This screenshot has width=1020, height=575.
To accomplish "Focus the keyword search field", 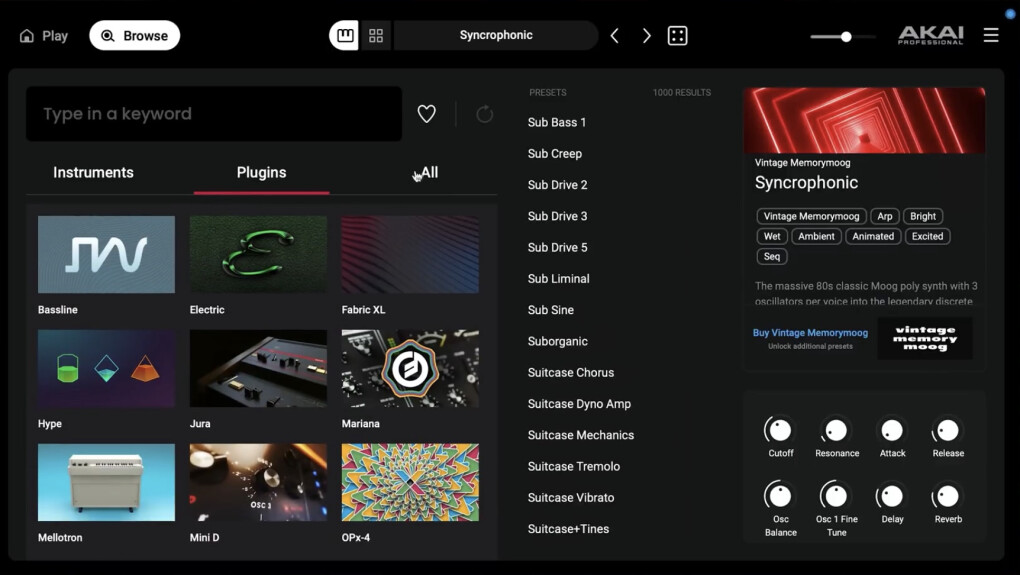I will click(x=214, y=114).
